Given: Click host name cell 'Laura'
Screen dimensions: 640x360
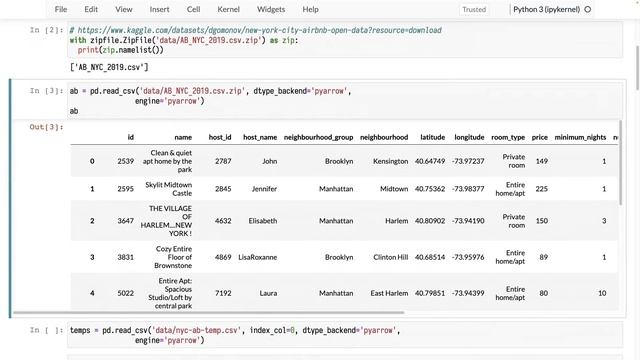Looking at the screenshot, I should (268, 293).
